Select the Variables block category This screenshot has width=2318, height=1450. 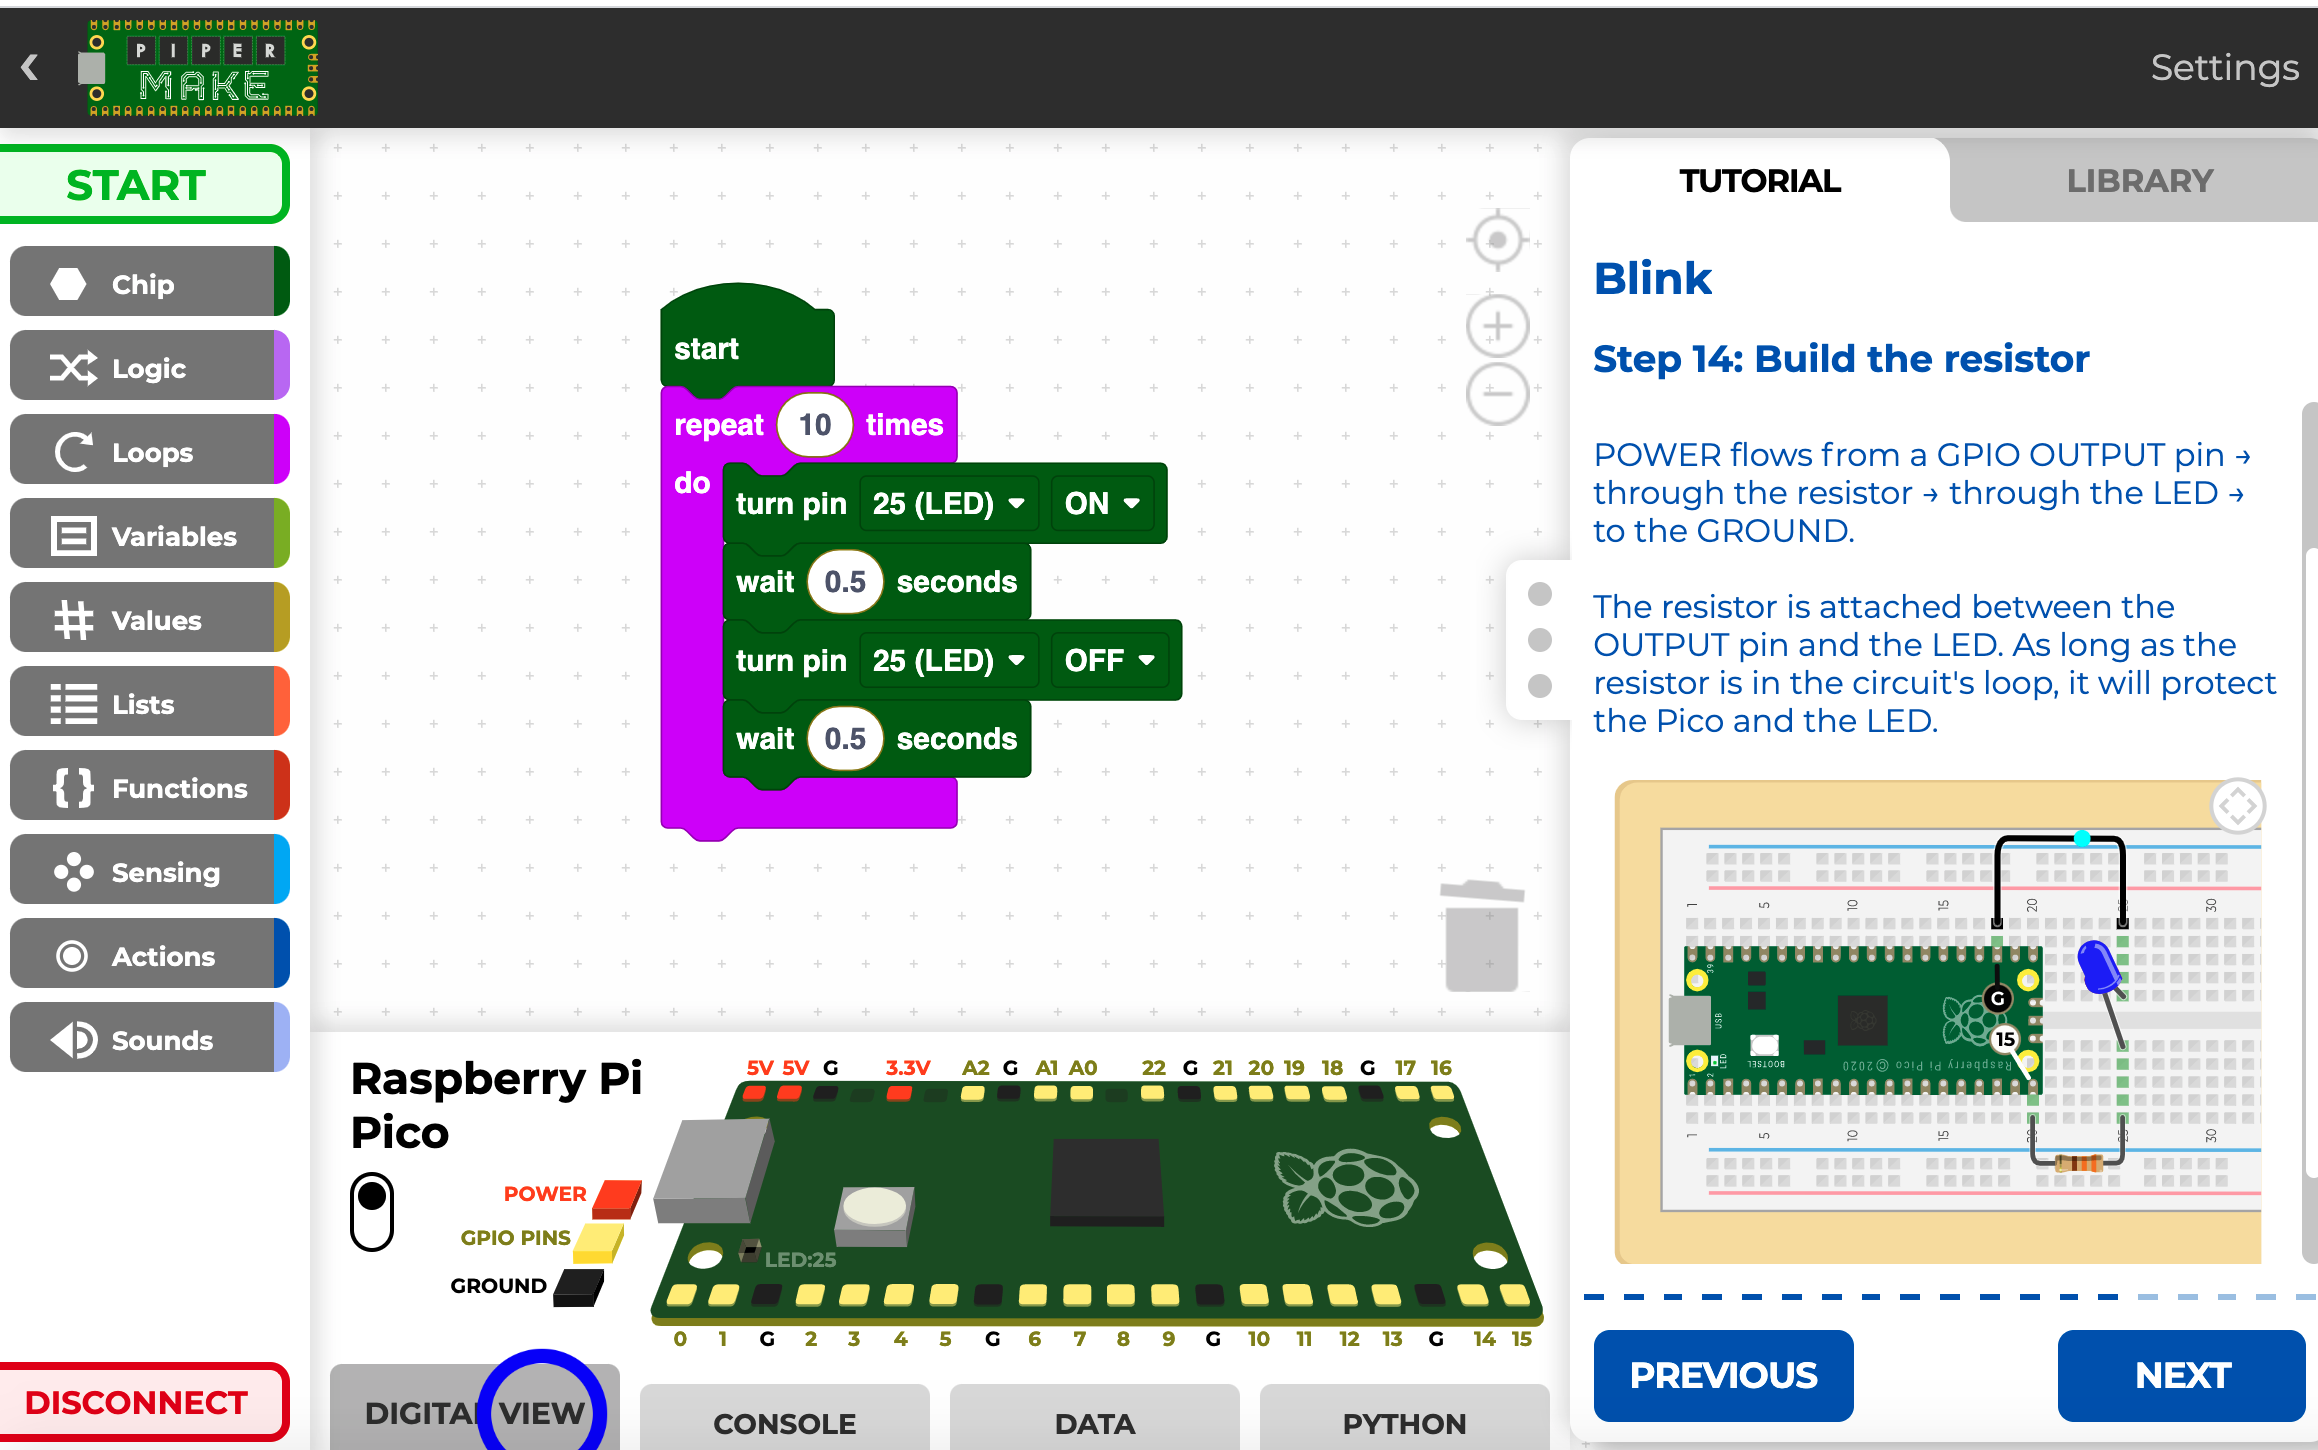coord(150,535)
